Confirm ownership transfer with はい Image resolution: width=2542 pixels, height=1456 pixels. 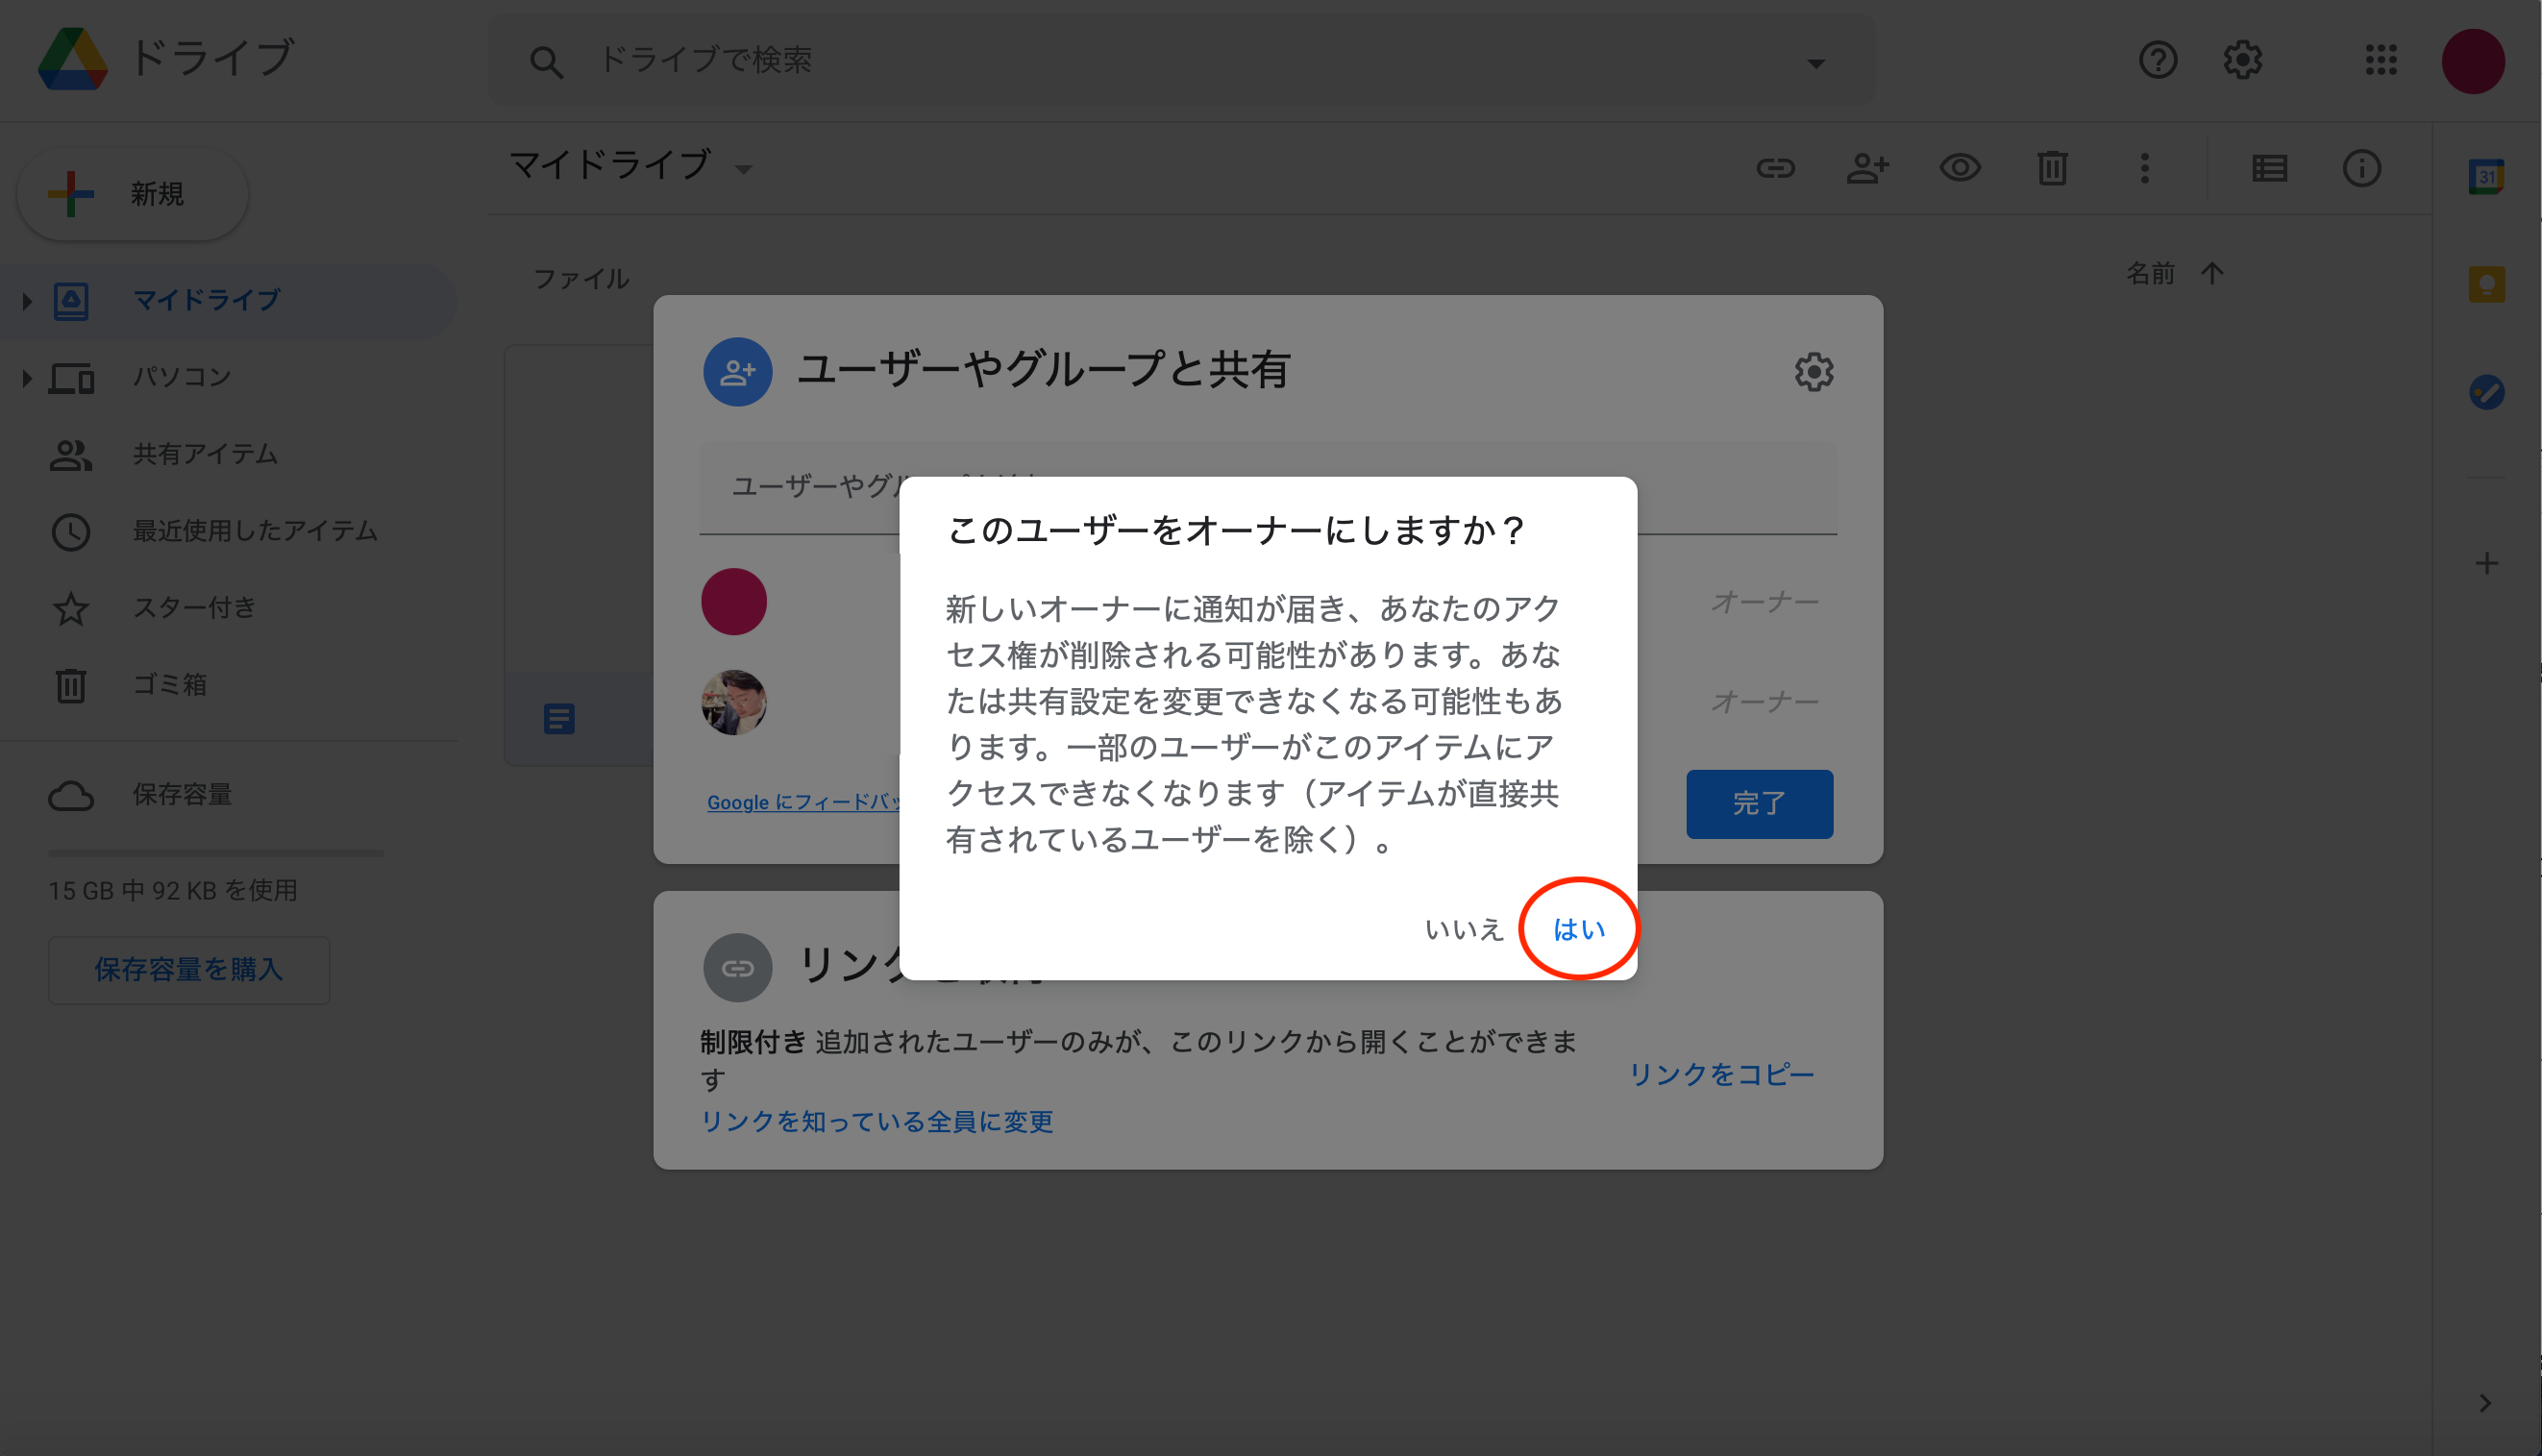1578,929
